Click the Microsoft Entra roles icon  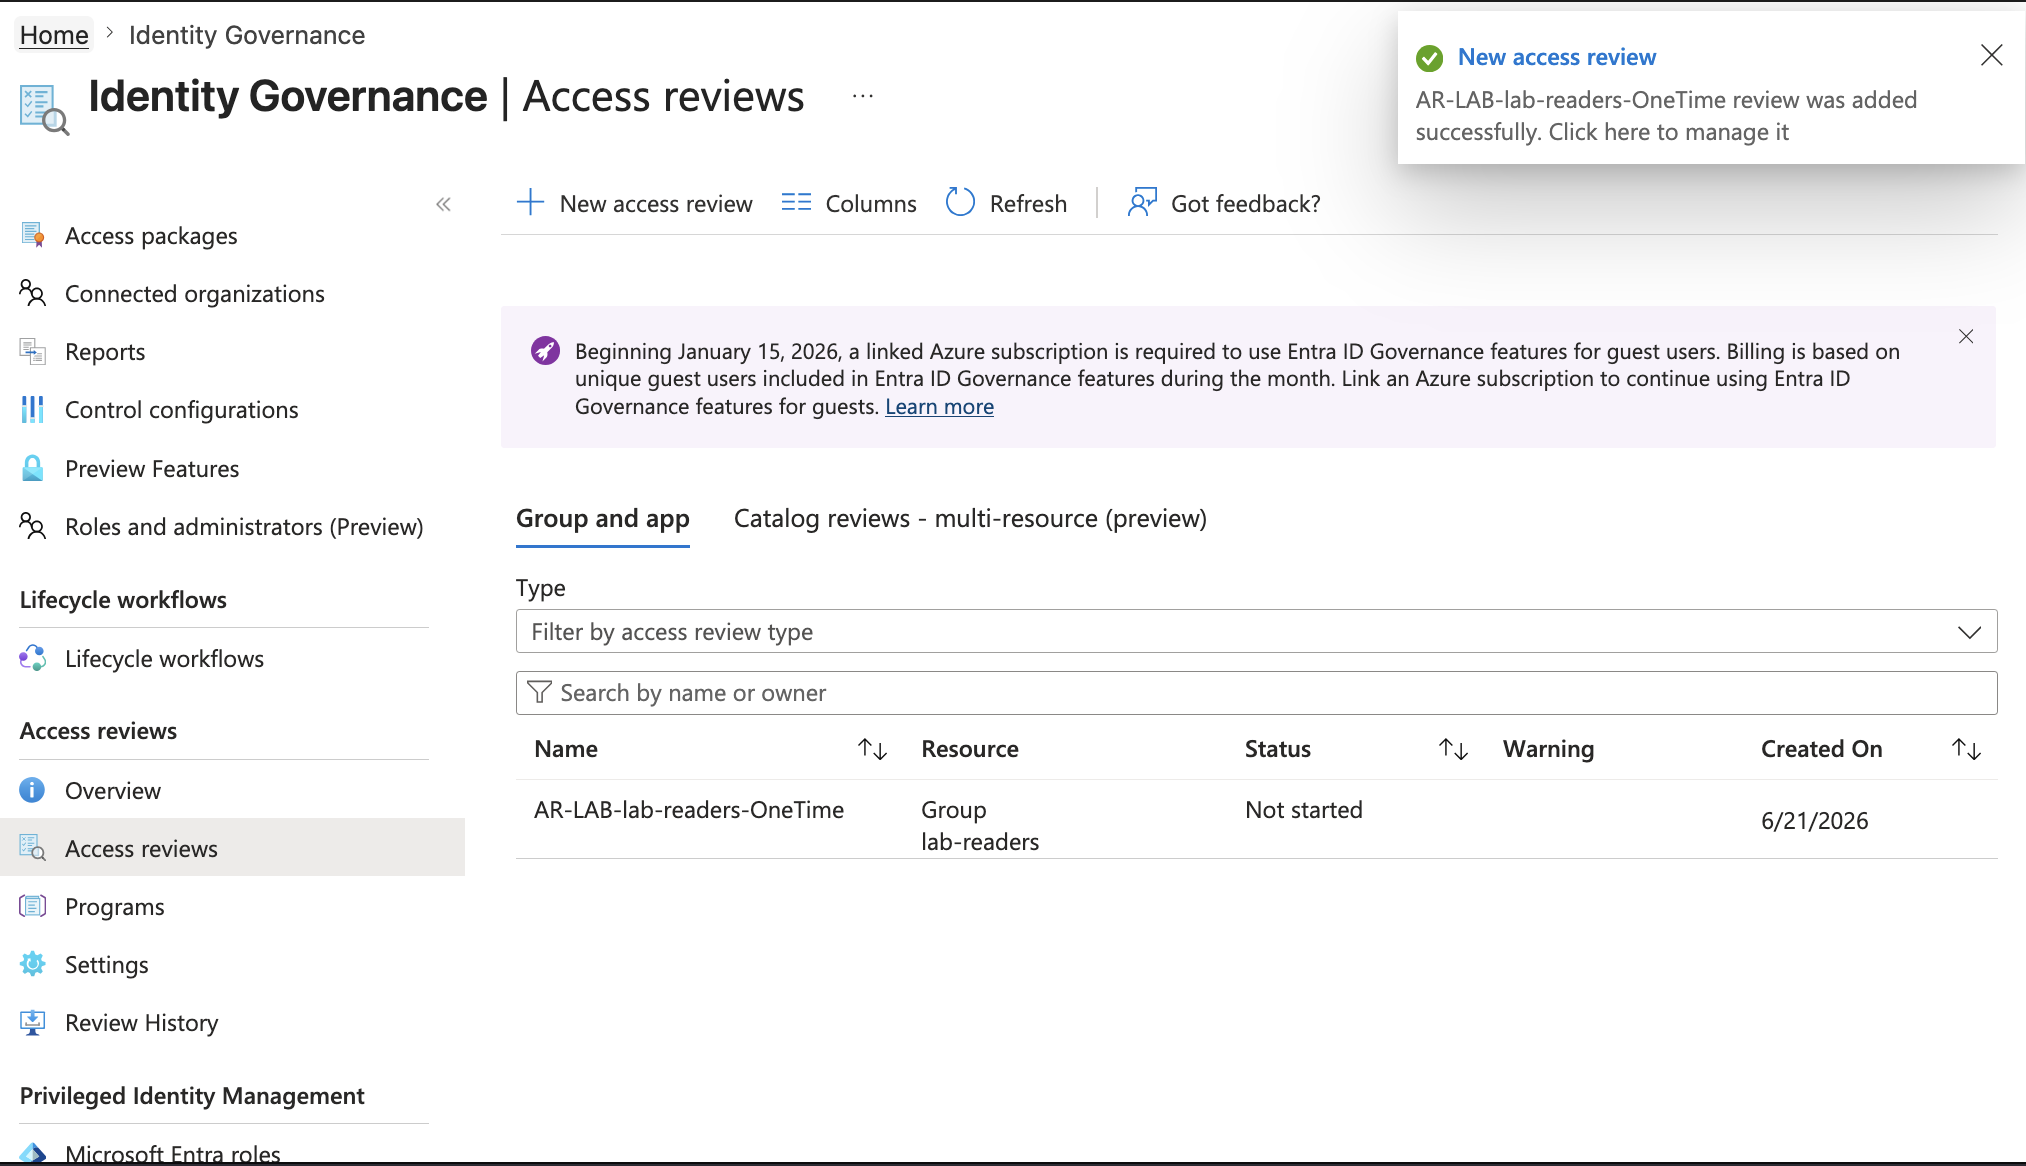[x=33, y=1153]
